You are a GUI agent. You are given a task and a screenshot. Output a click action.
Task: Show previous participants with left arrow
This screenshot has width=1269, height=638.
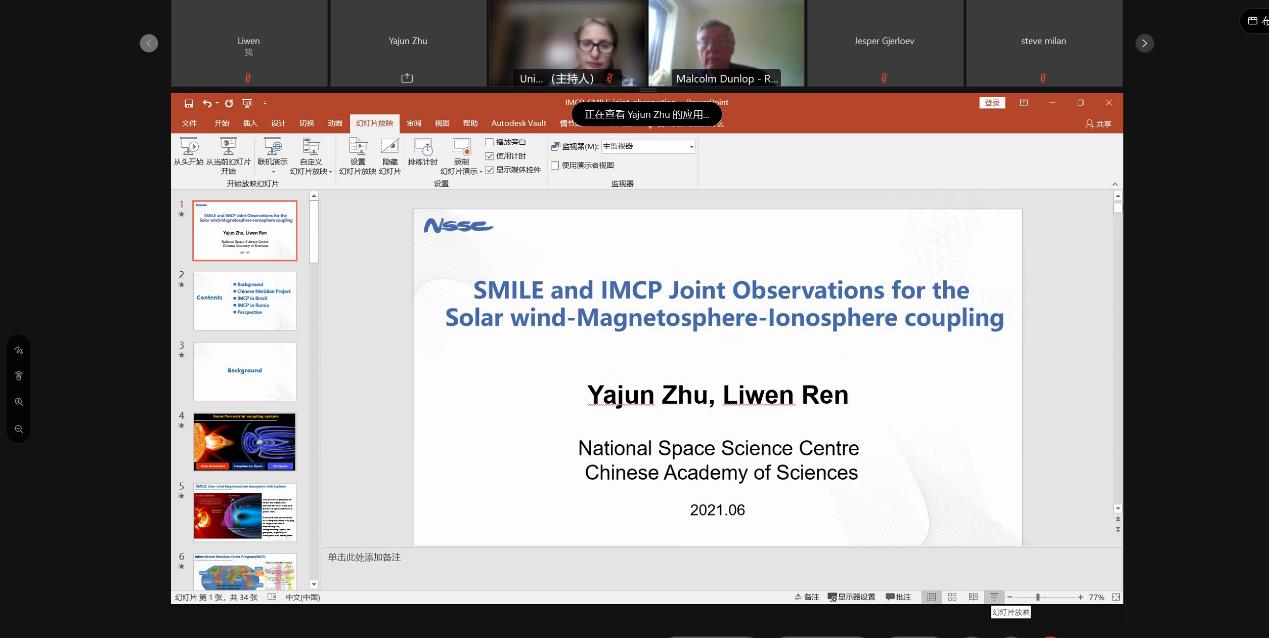(149, 43)
